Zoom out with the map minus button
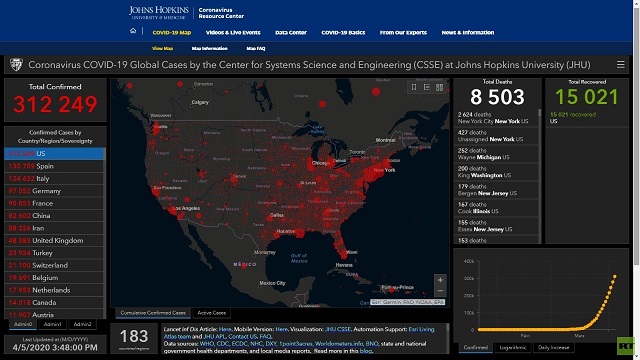The image size is (640, 360). (x=440, y=291)
